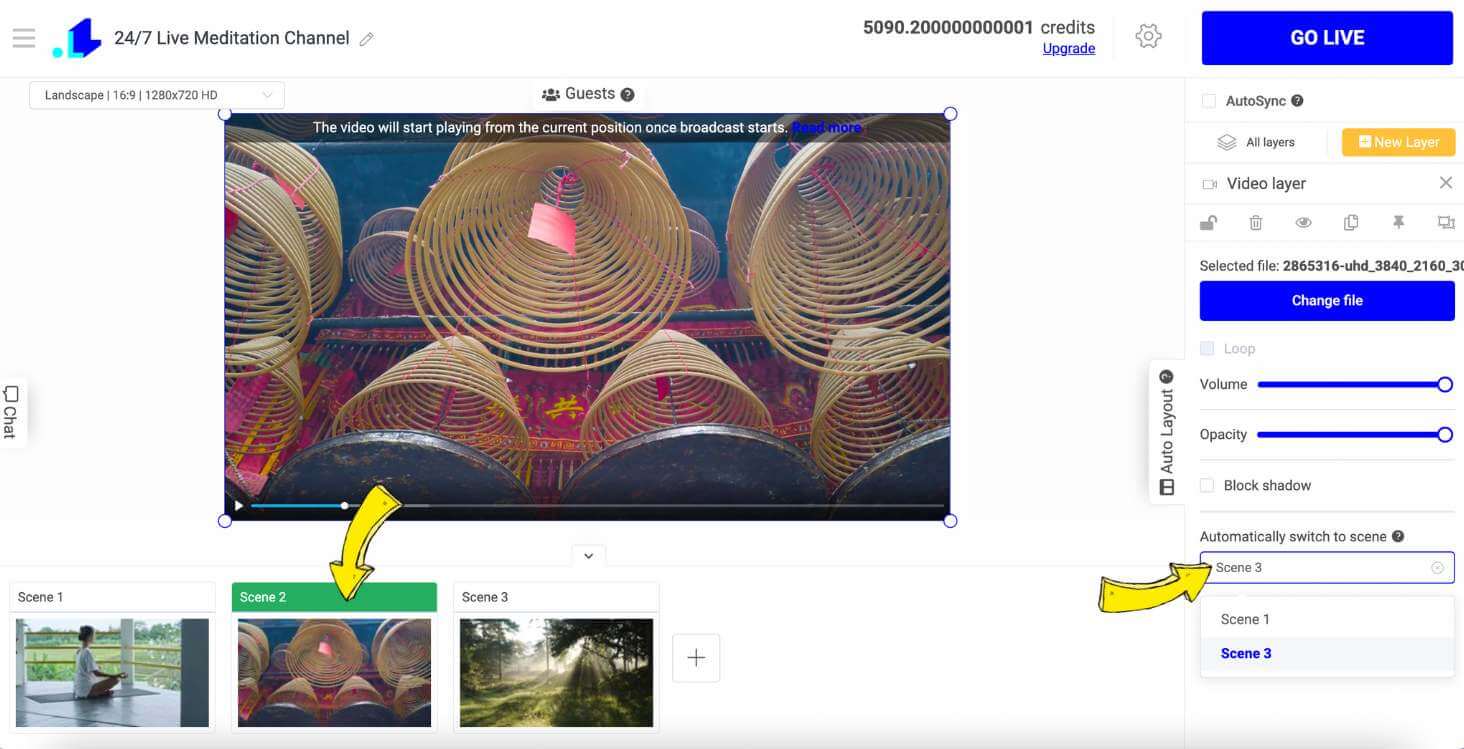Click the Guests help question mark

click(627, 94)
